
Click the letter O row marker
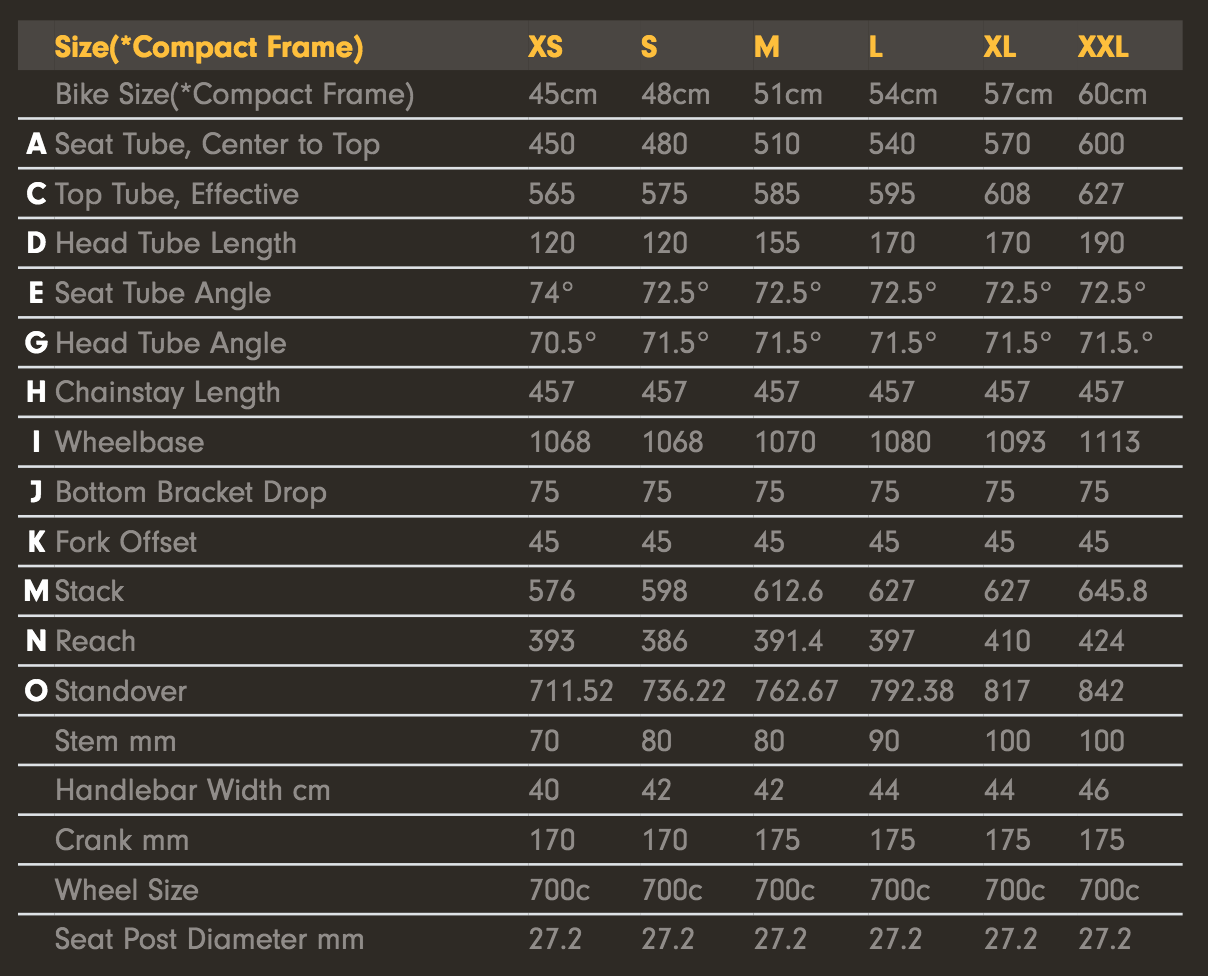pos(36,691)
